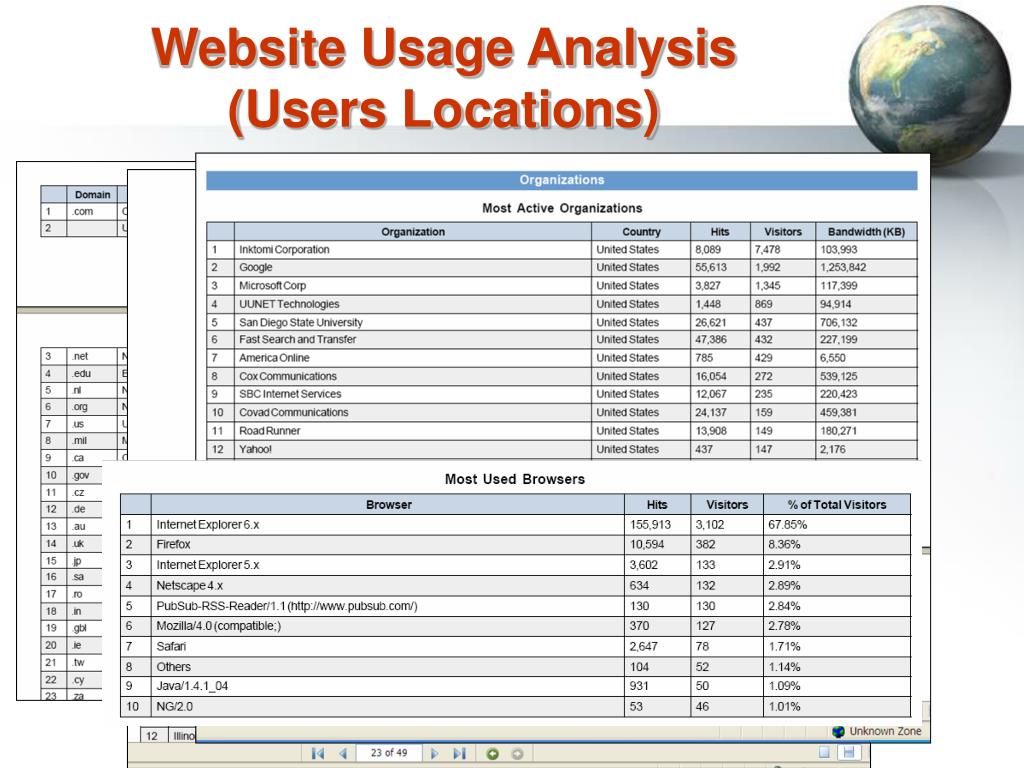Select the Road Runner row
The image size is (1024, 768).
[x=562, y=431]
